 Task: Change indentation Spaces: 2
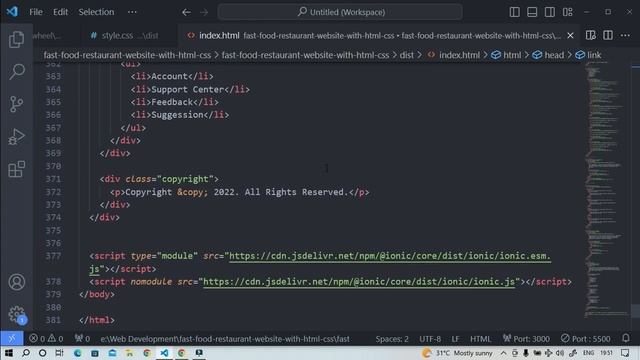[x=392, y=339]
